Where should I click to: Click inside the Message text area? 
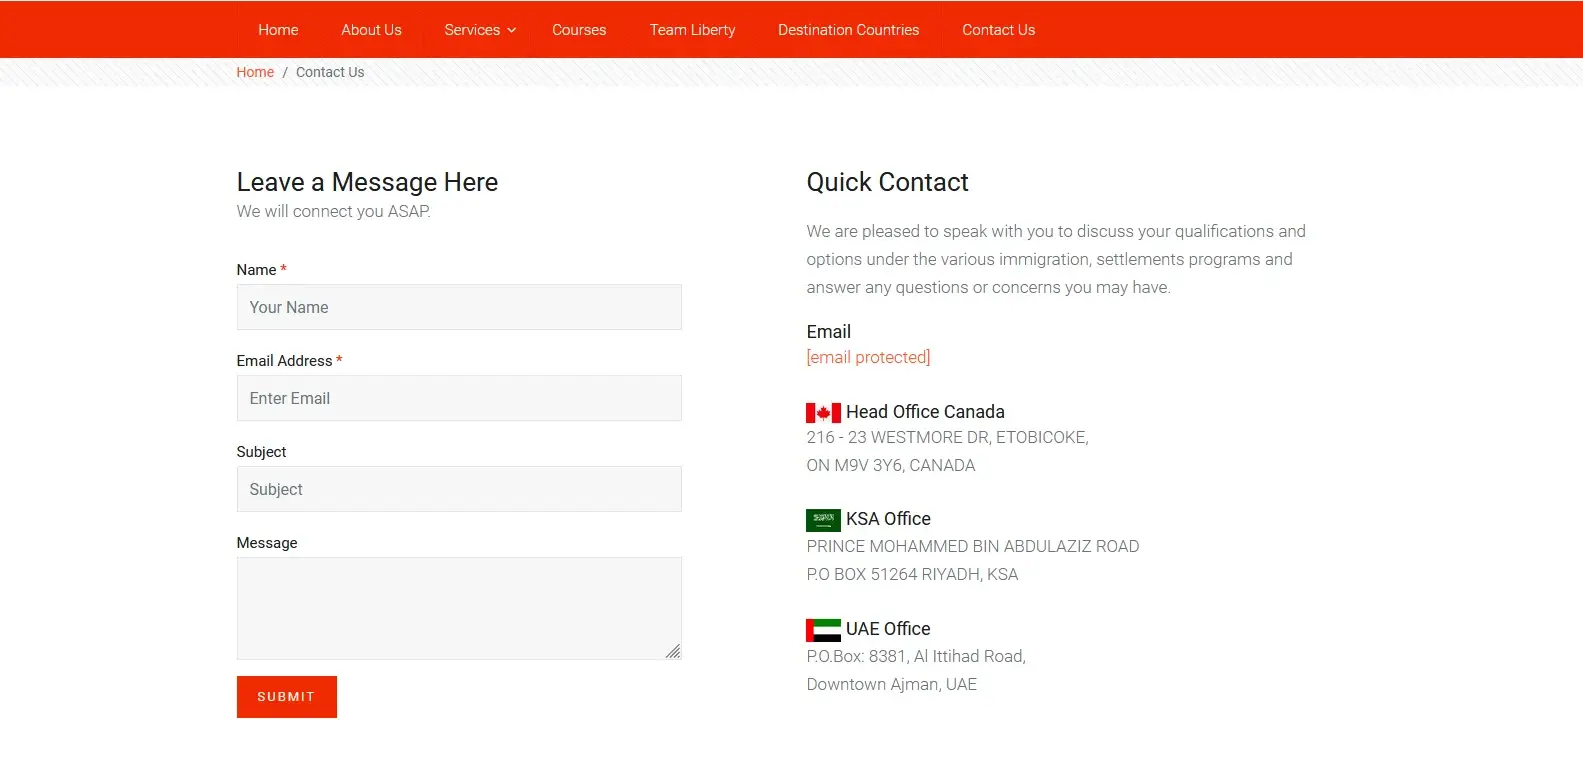pos(459,608)
